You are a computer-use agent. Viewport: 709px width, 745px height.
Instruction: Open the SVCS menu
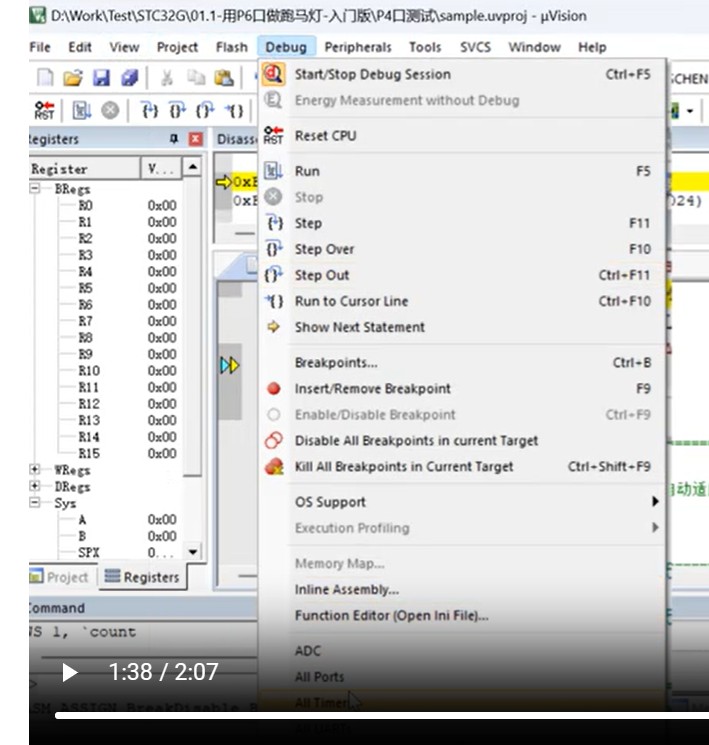[475, 47]
